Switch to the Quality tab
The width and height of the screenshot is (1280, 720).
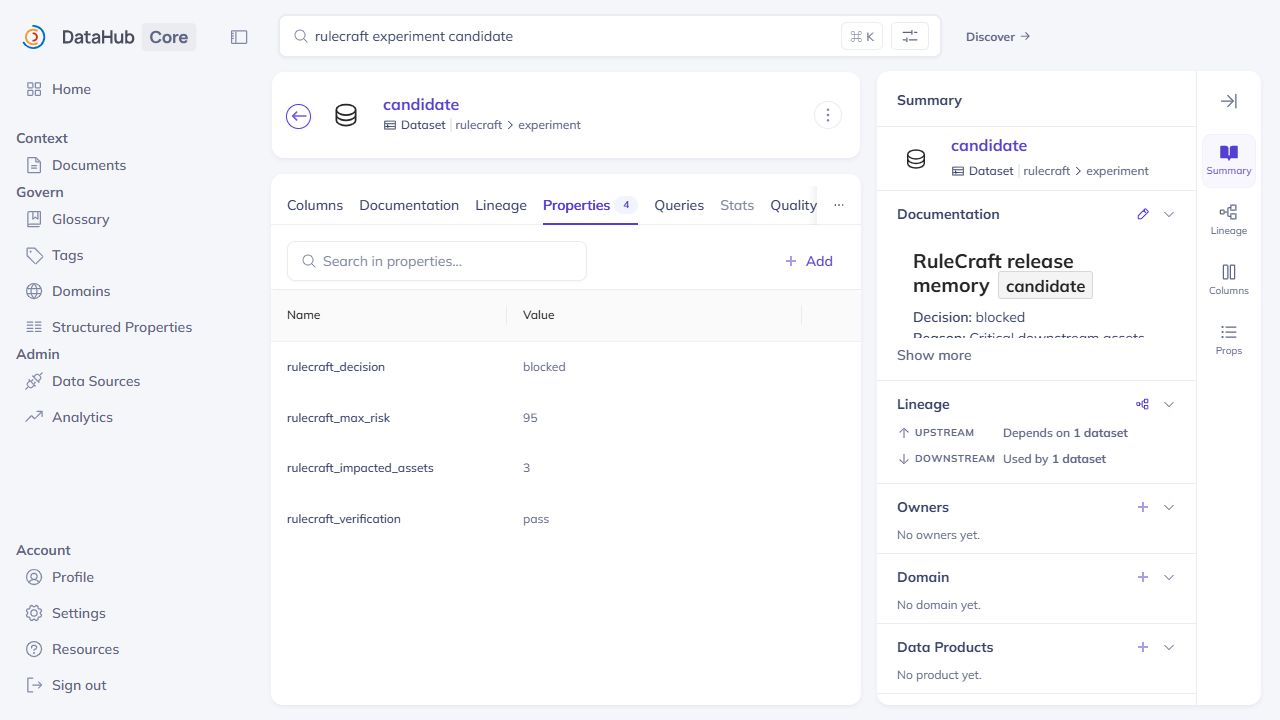click(x=793, y=205)
